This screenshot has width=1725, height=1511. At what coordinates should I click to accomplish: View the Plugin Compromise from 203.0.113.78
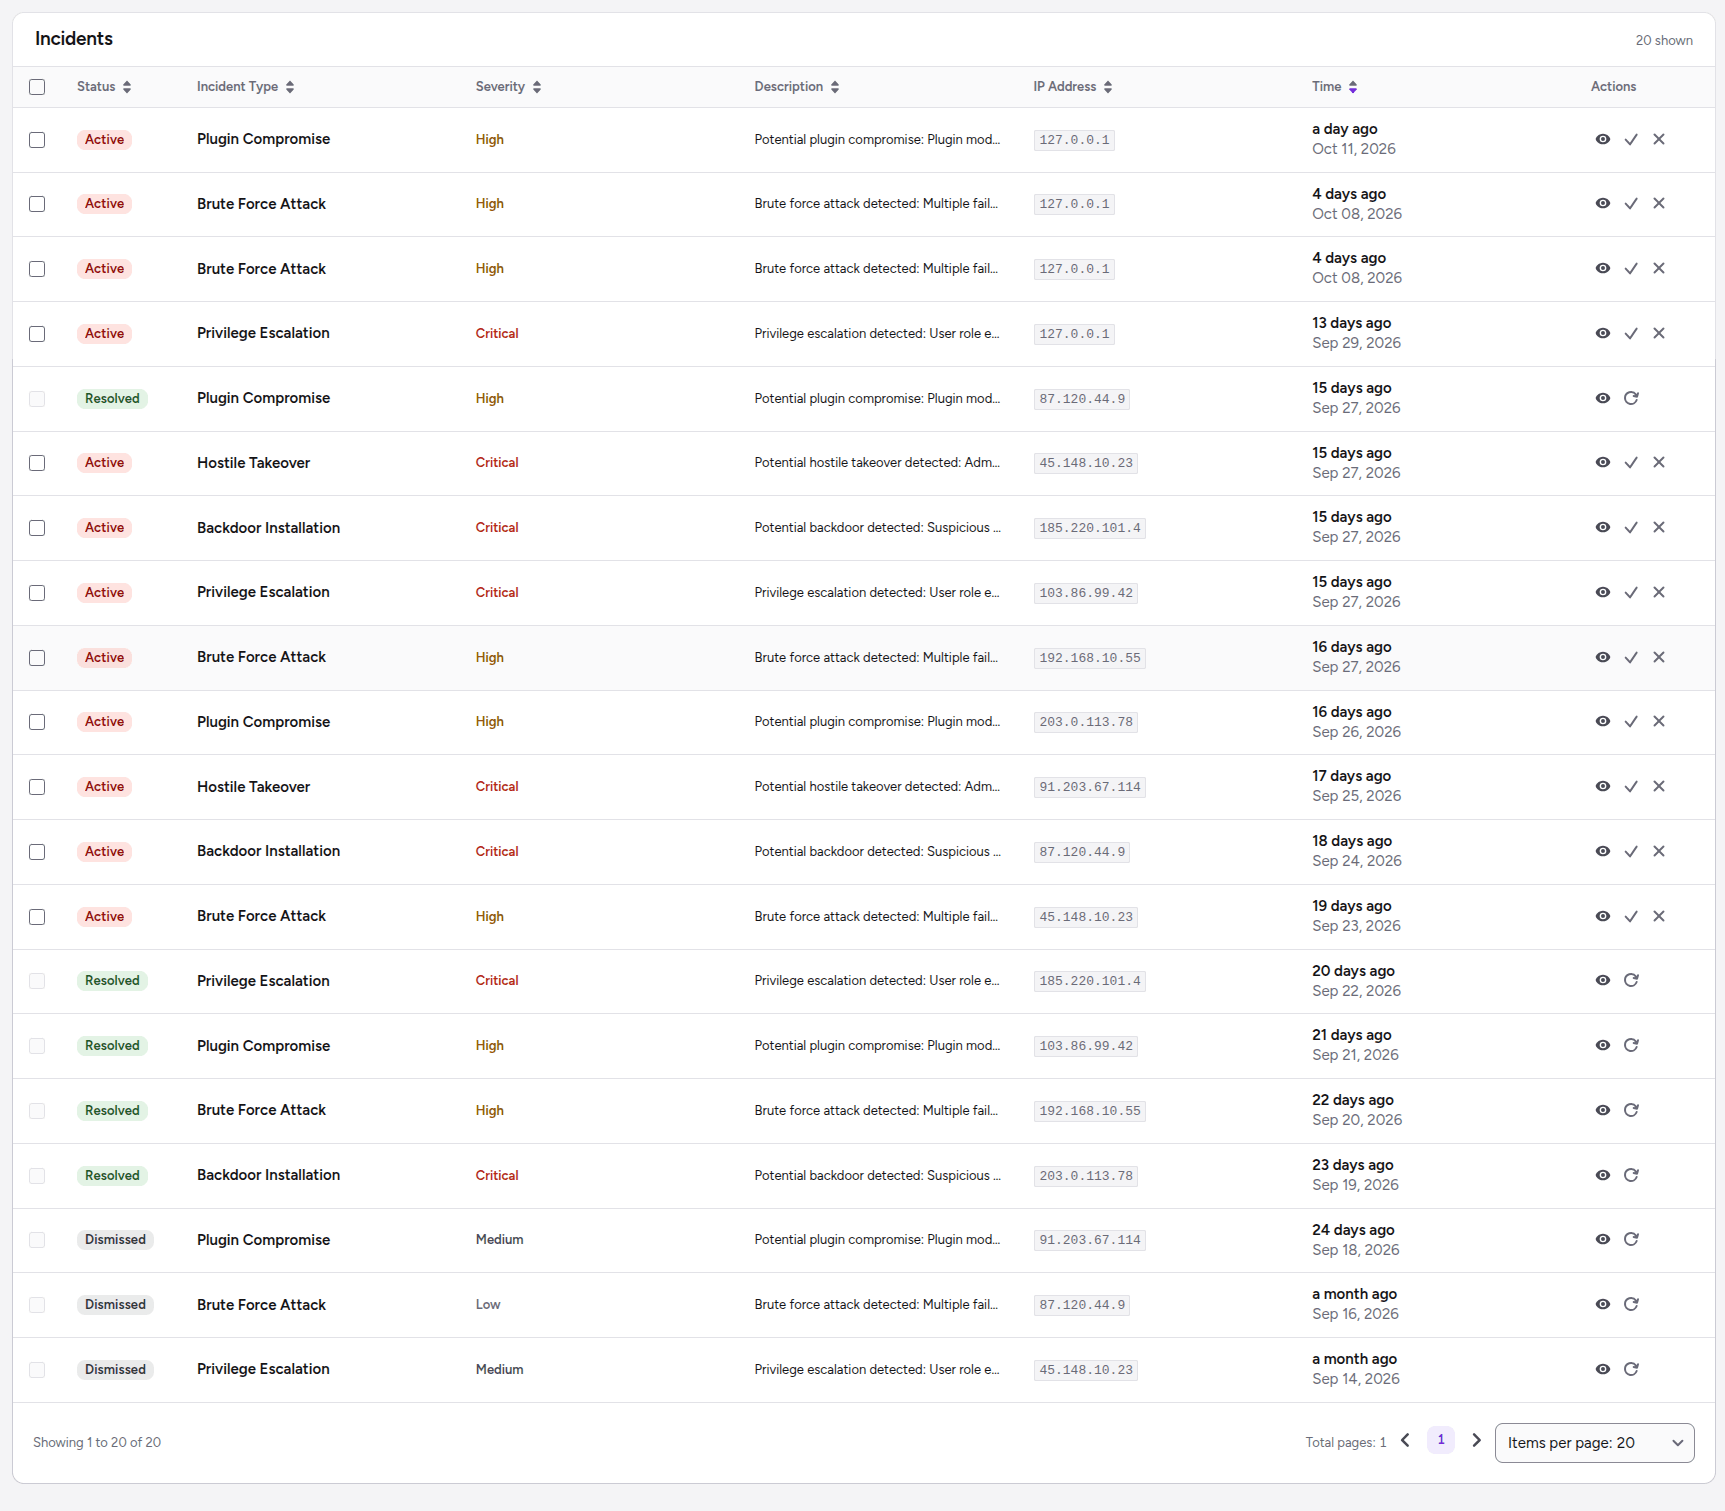pos(1602,721)
